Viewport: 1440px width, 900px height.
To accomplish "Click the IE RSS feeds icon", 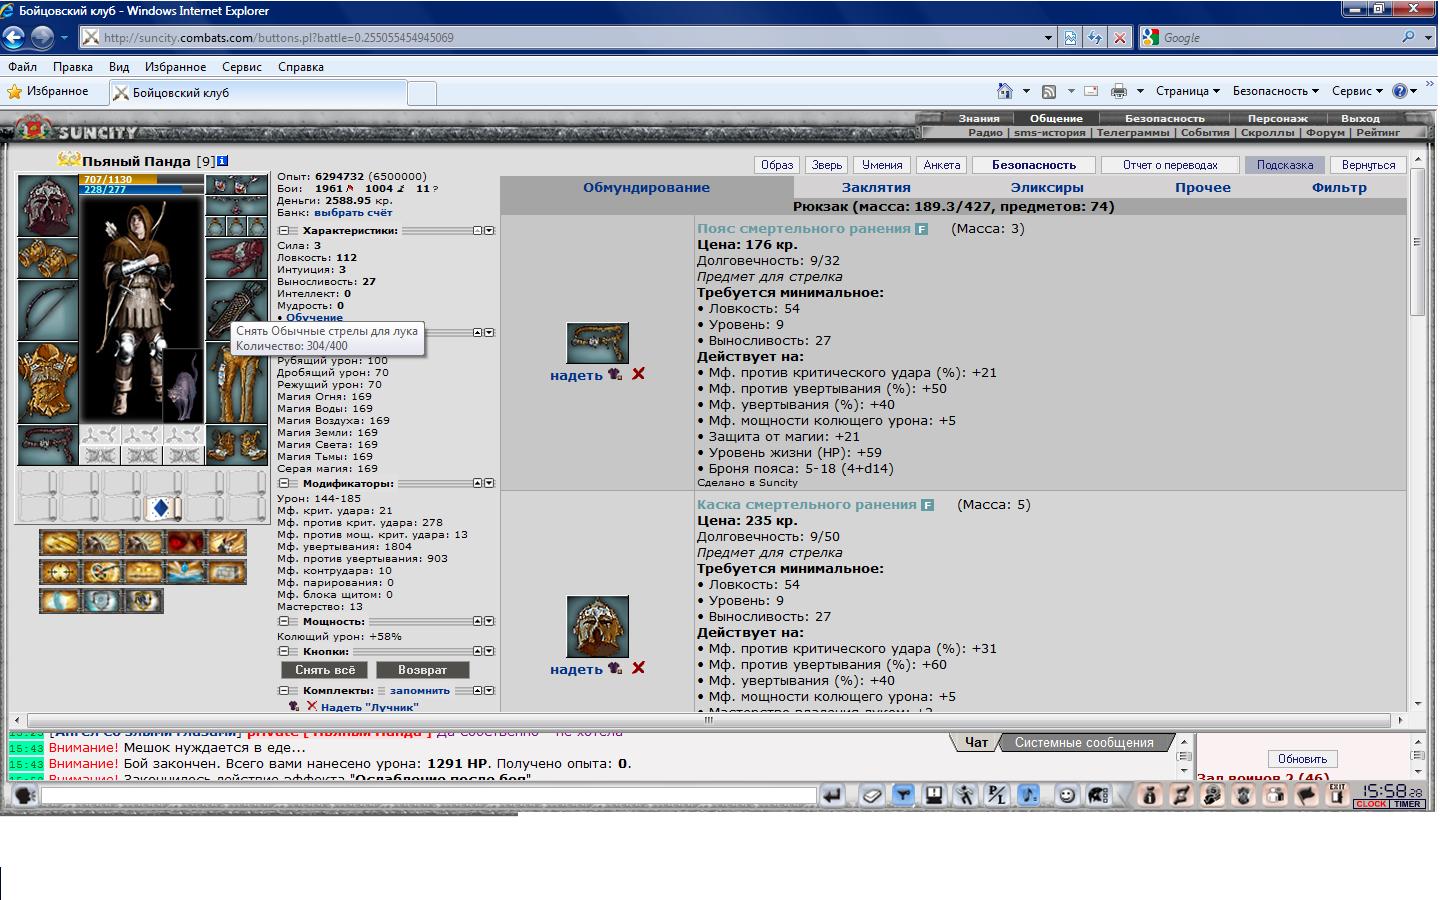I will pyautogui.click(x=1049, y=91).
